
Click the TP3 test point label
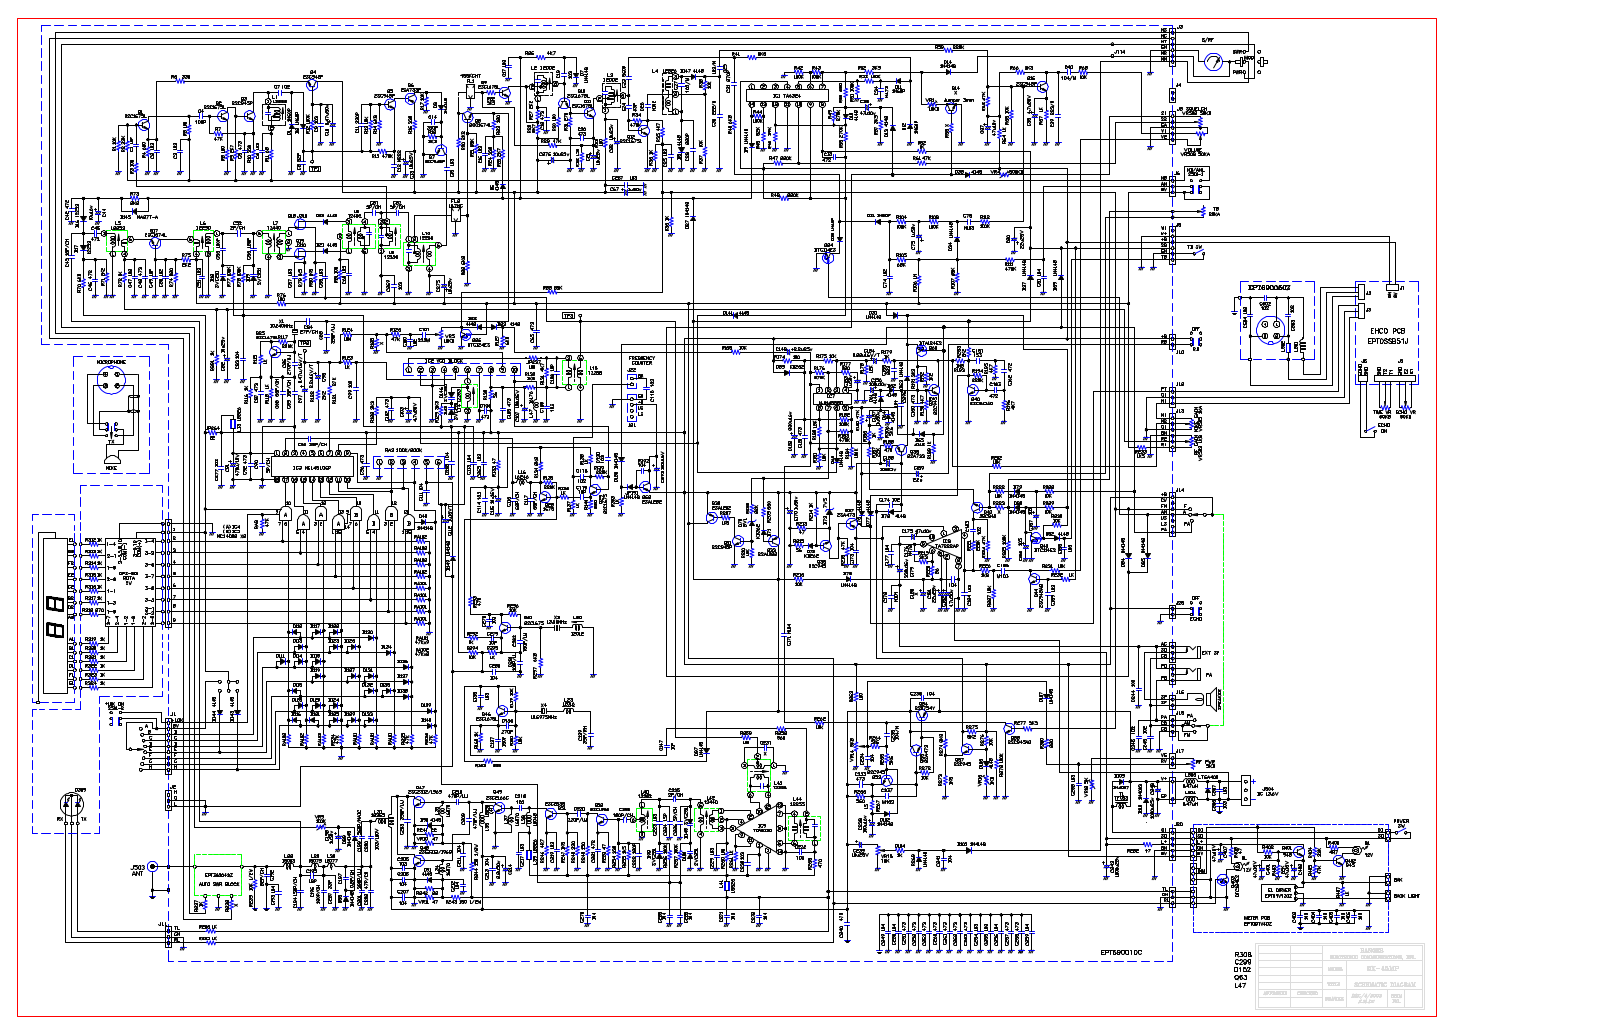click(569, 316)
